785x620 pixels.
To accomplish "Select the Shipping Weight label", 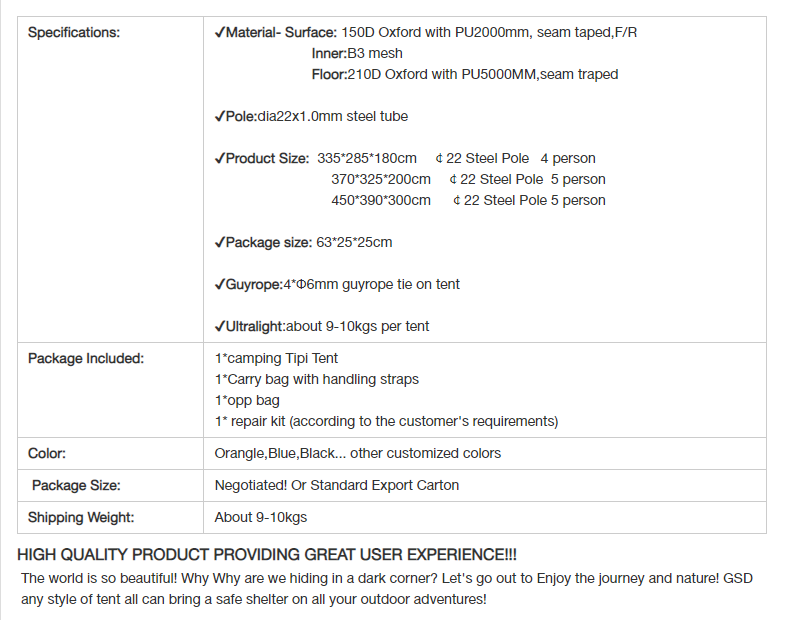I will point(81,517).
